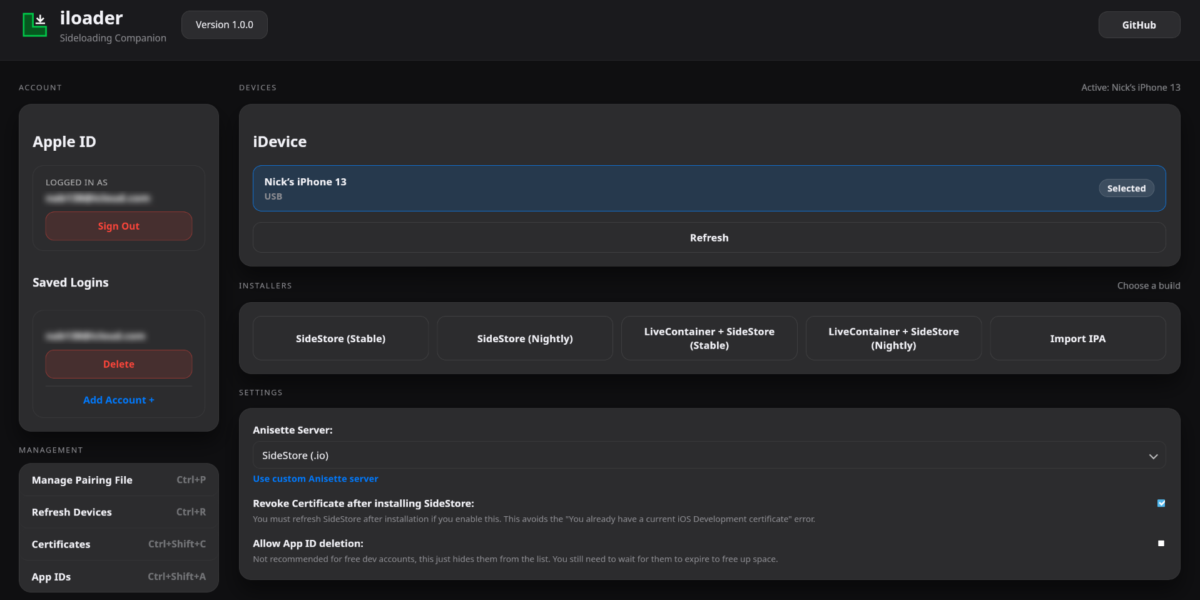Click the Add Account + link
1200x600 pixels.
(x=118, y=400)
